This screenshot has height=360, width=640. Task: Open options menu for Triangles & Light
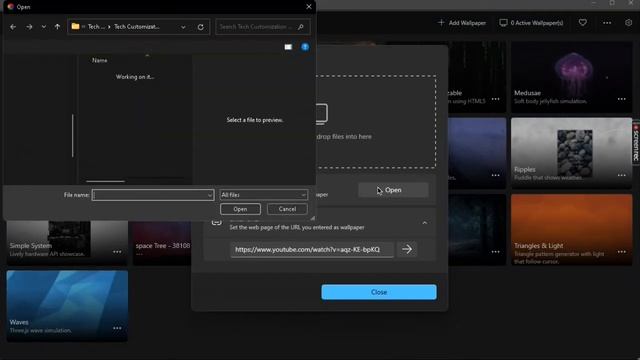621,252
